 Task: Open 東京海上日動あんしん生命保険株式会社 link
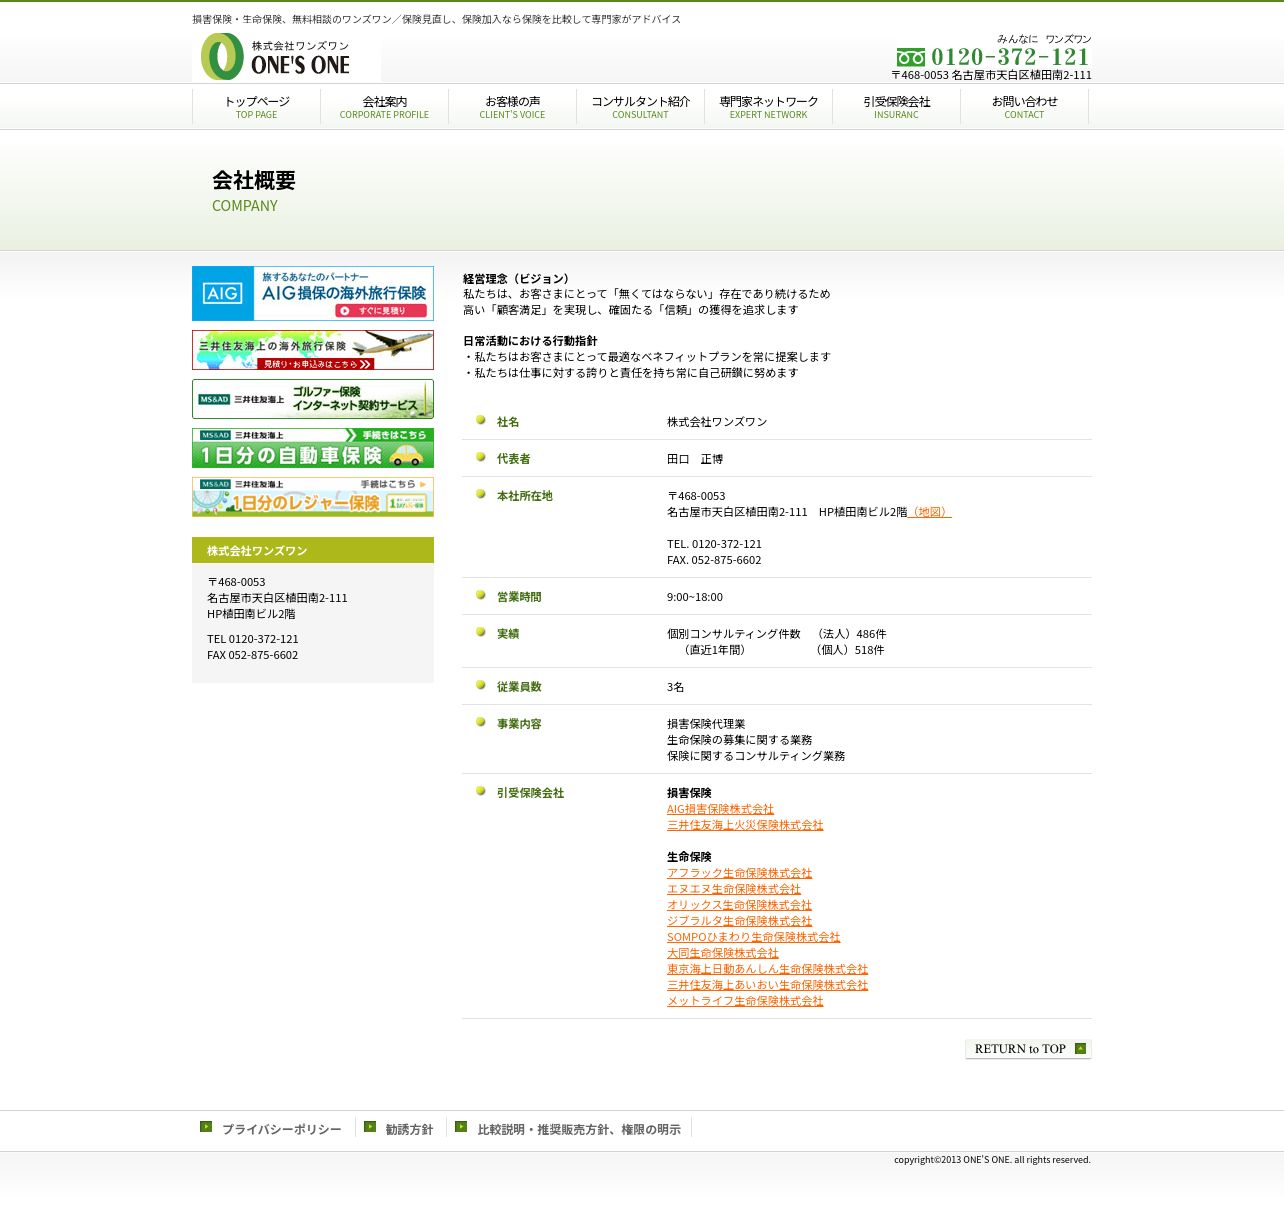767,969
